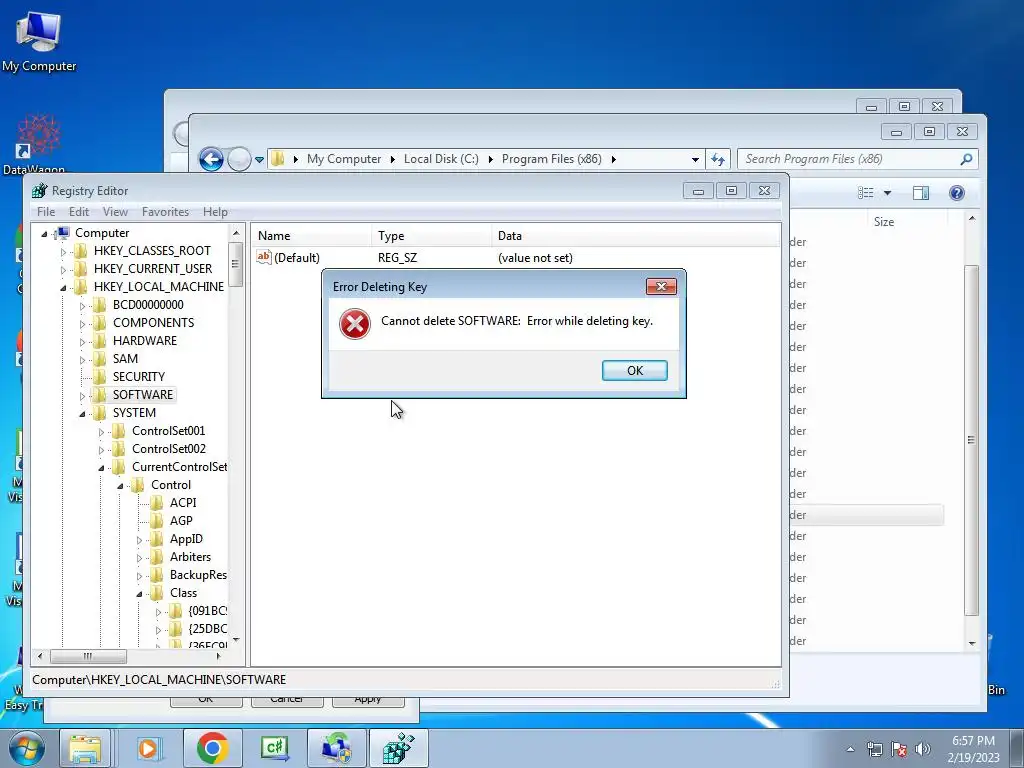This screenshot has height=768, width=1024.
Task: Expand the AppID key
Action: [x=139, y=540]
